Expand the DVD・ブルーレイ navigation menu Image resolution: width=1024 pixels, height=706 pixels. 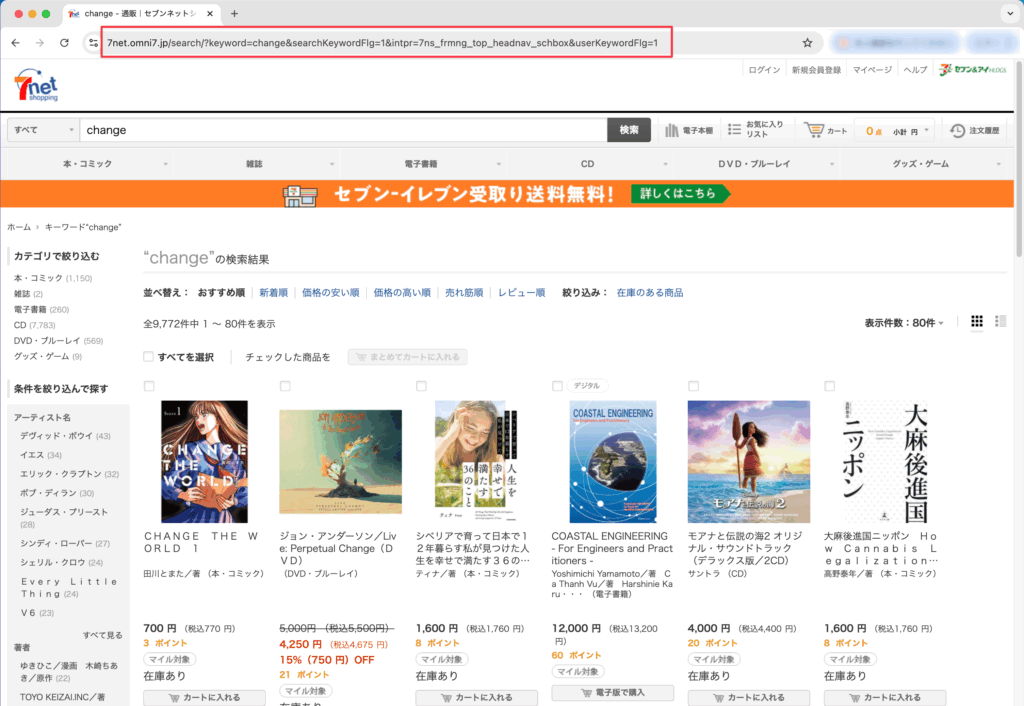(755, 164)
